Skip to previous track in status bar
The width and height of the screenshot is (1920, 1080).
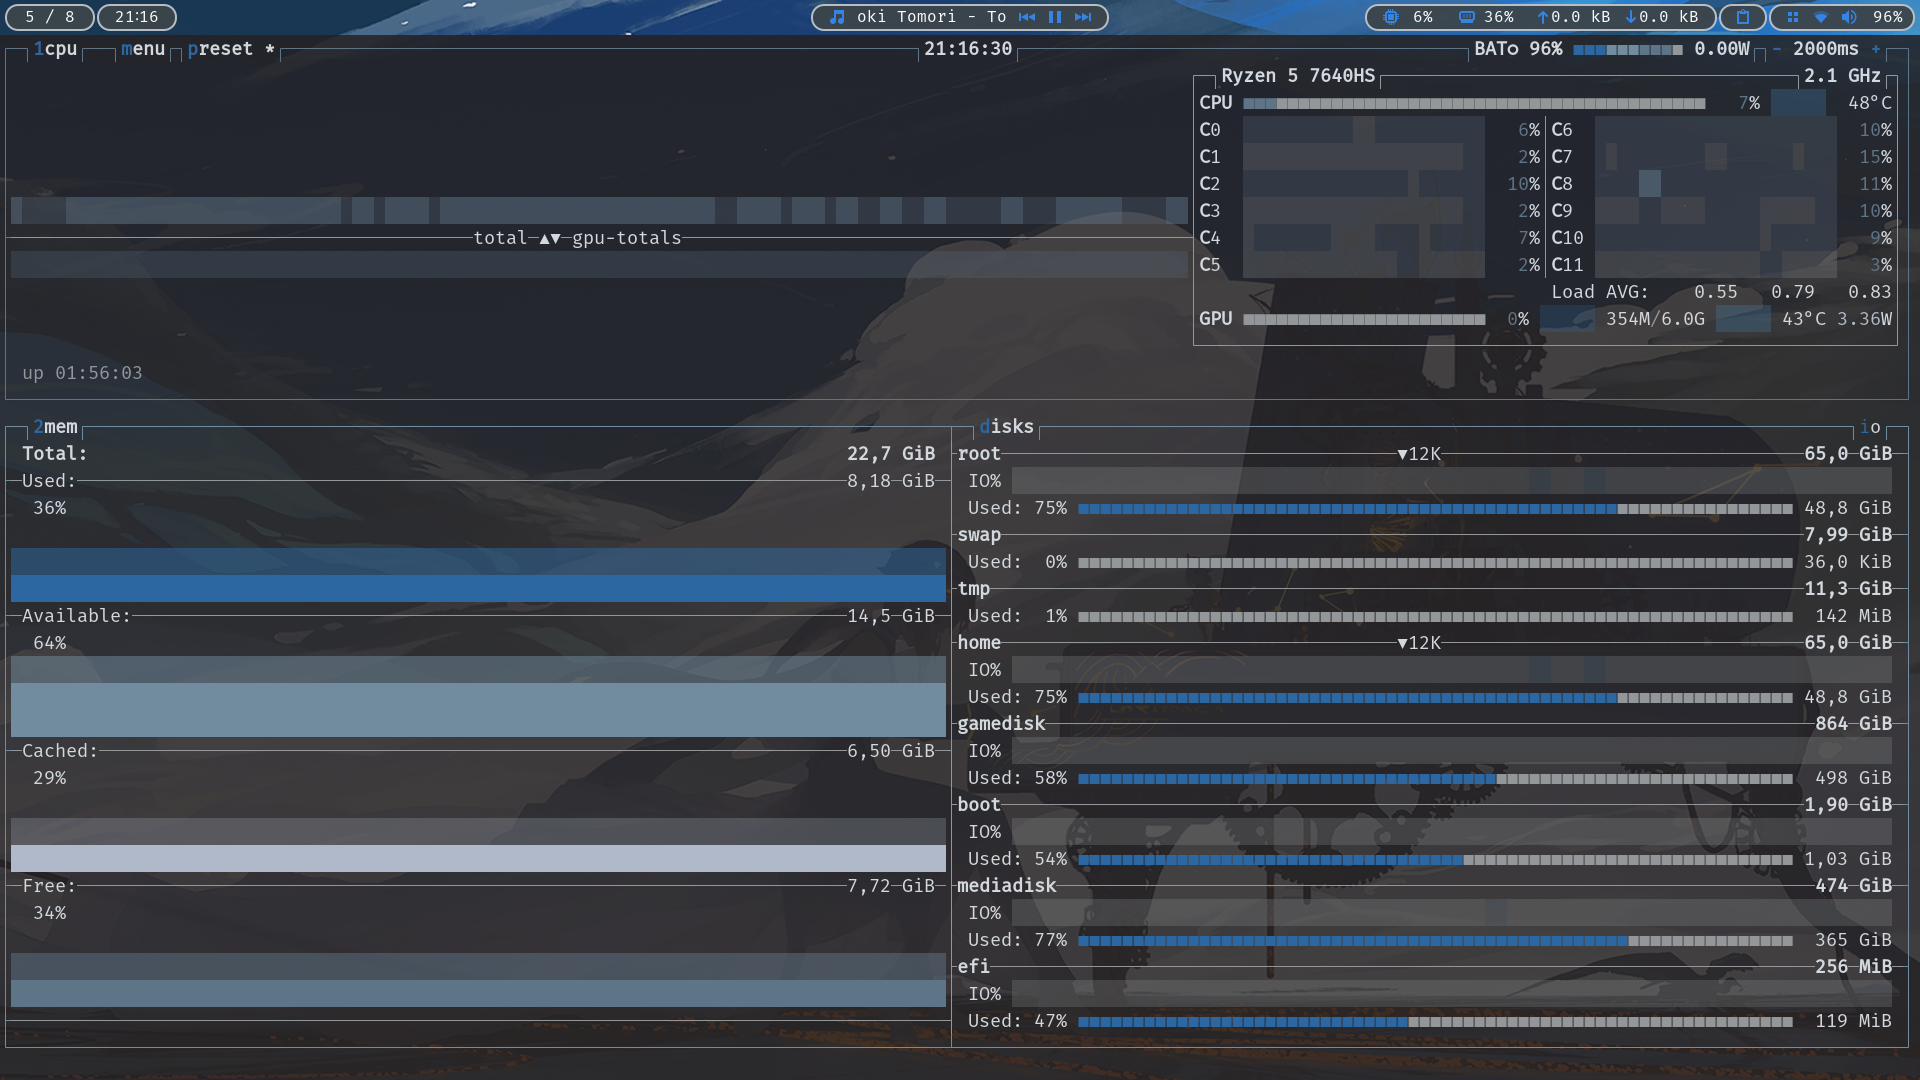(x=1026, y=17)
